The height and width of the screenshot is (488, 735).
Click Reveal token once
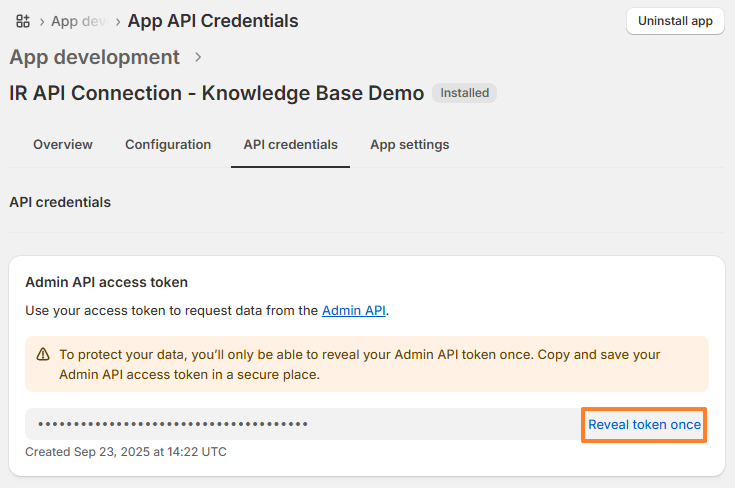point(644,425)
